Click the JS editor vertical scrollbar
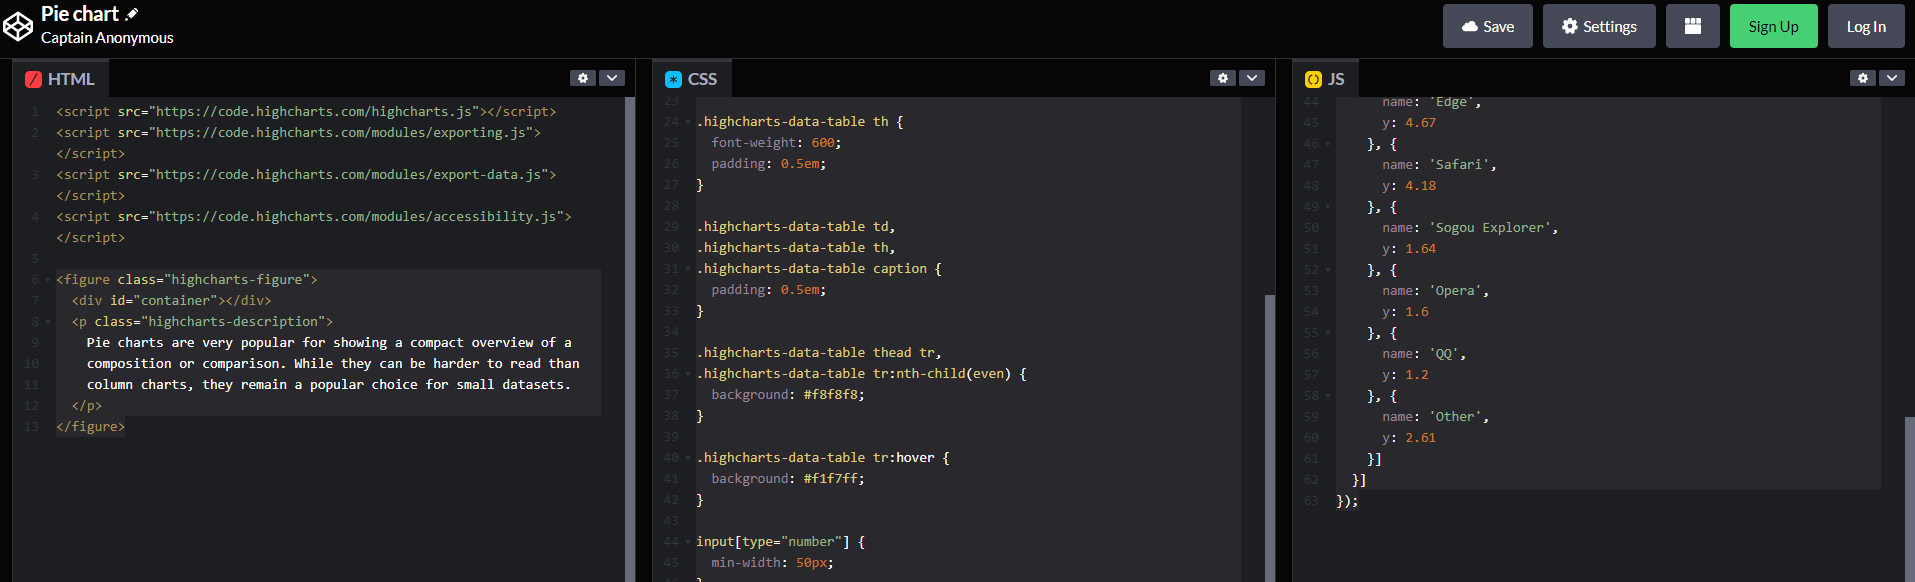Screen dimensions: 1915x582 (x=1909, y=498)
